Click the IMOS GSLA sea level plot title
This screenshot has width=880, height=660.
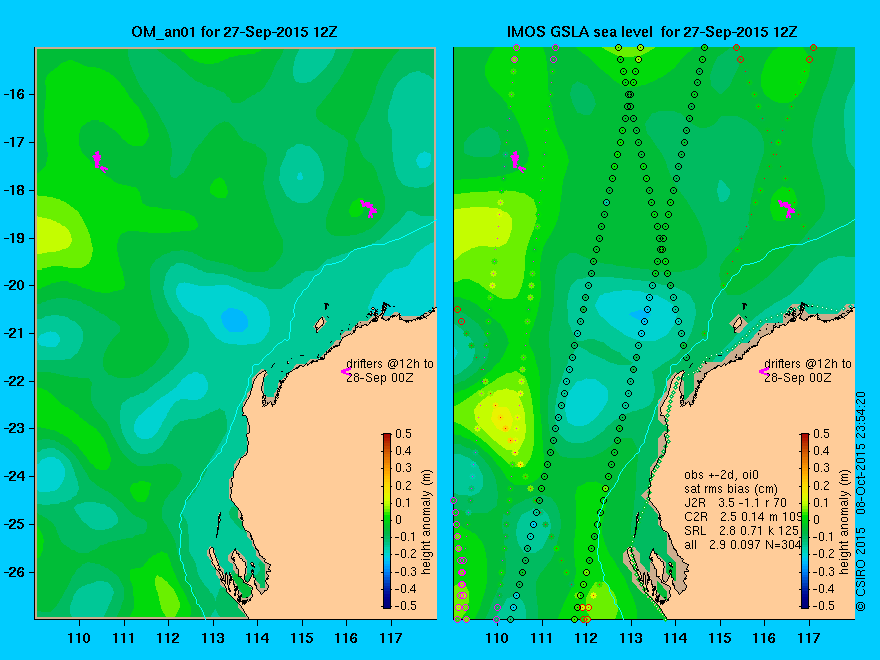(652, 32)
